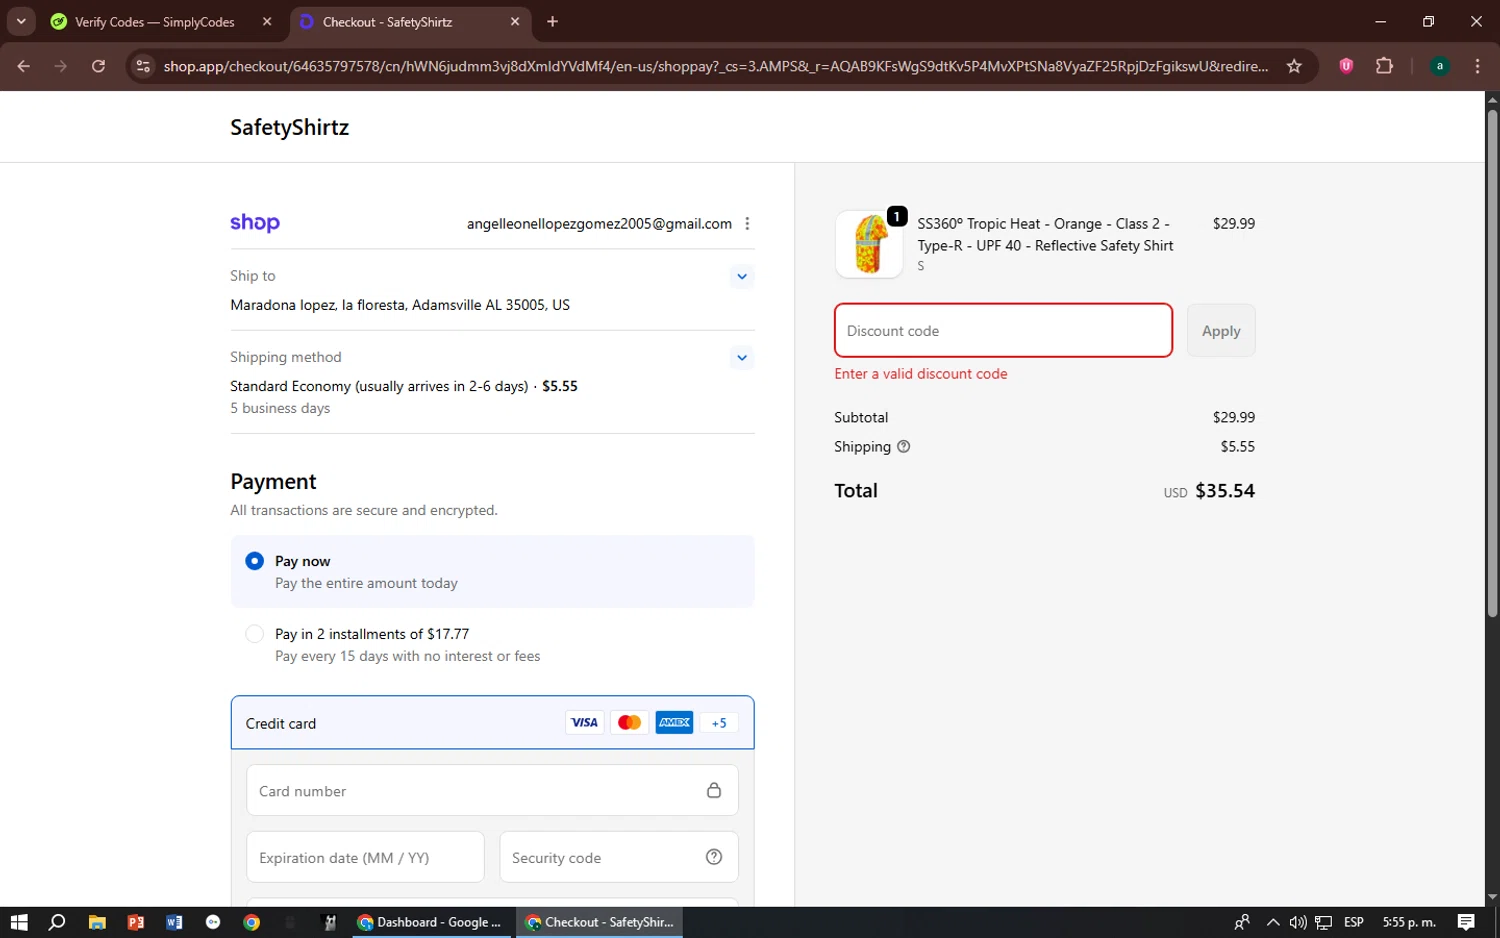Open Word from the taskbar
Viewport: 1500px width, 938px height.
tap(174, 922)
